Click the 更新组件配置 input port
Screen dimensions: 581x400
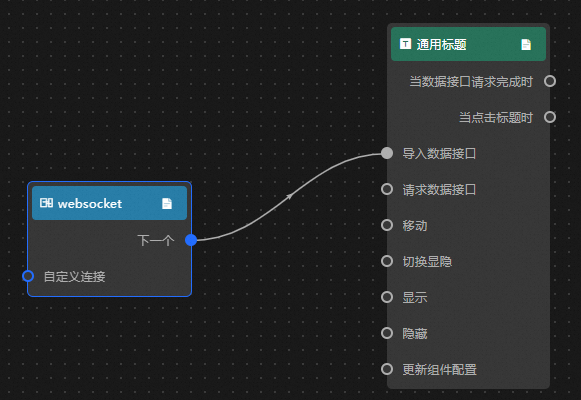pos(387,369)
